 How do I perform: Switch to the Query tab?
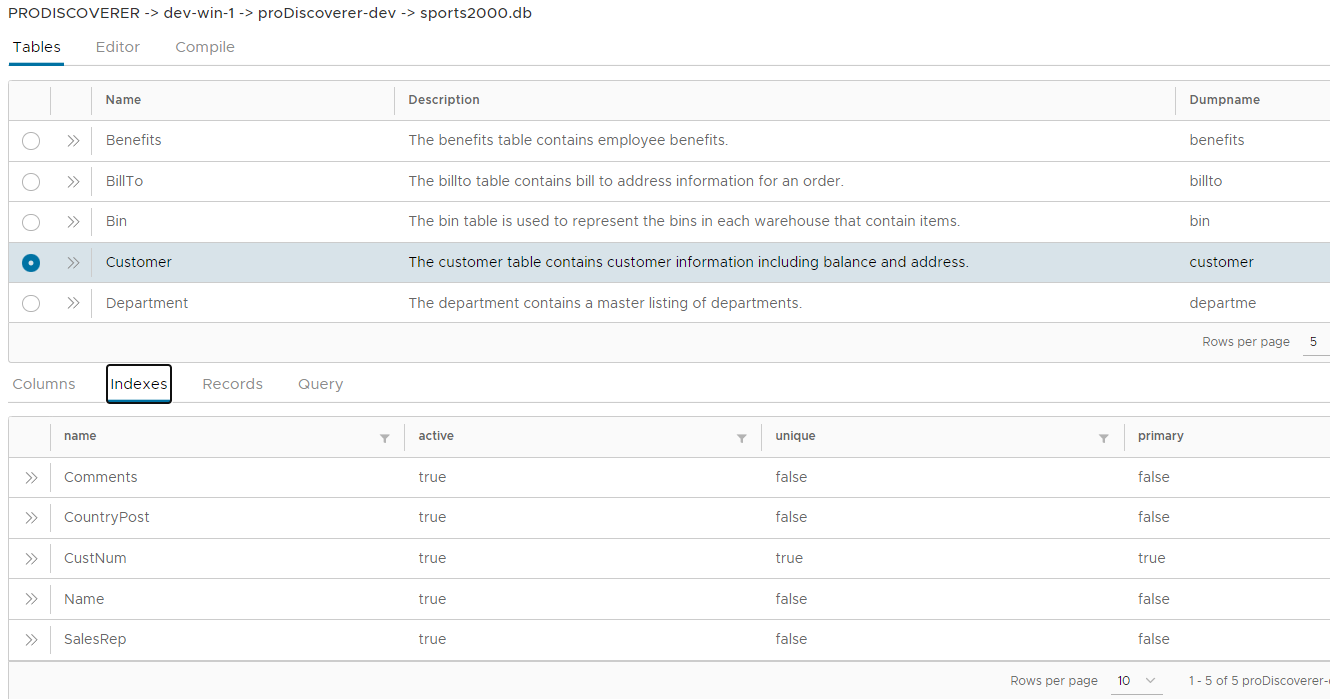[320, 383]
